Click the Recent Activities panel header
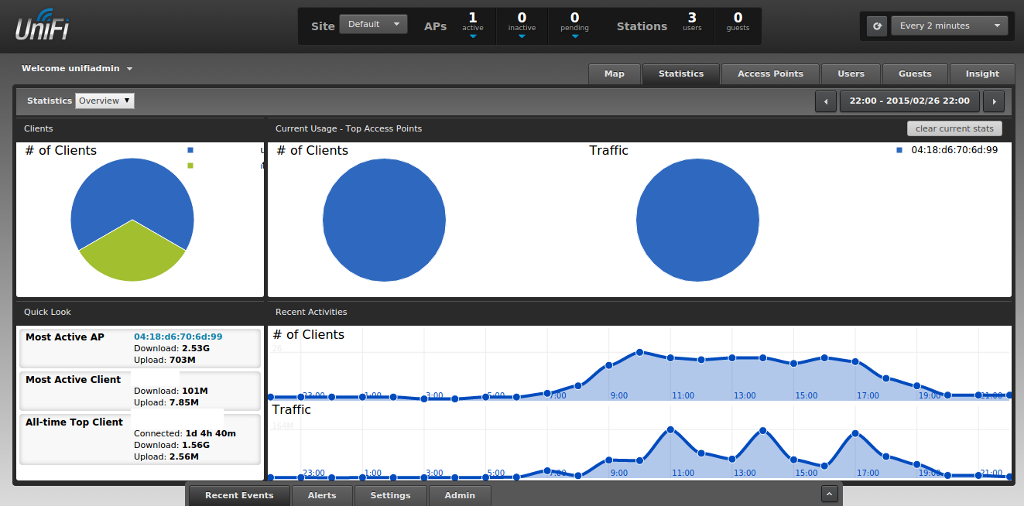Image resolution: width=1024 pixels, height=506 pixels. (640, 312)
